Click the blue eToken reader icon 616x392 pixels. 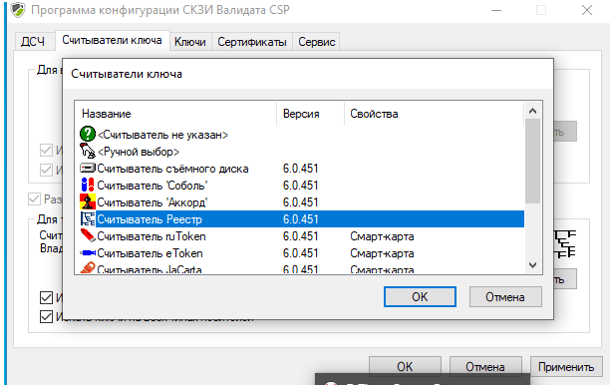[88, 253]
